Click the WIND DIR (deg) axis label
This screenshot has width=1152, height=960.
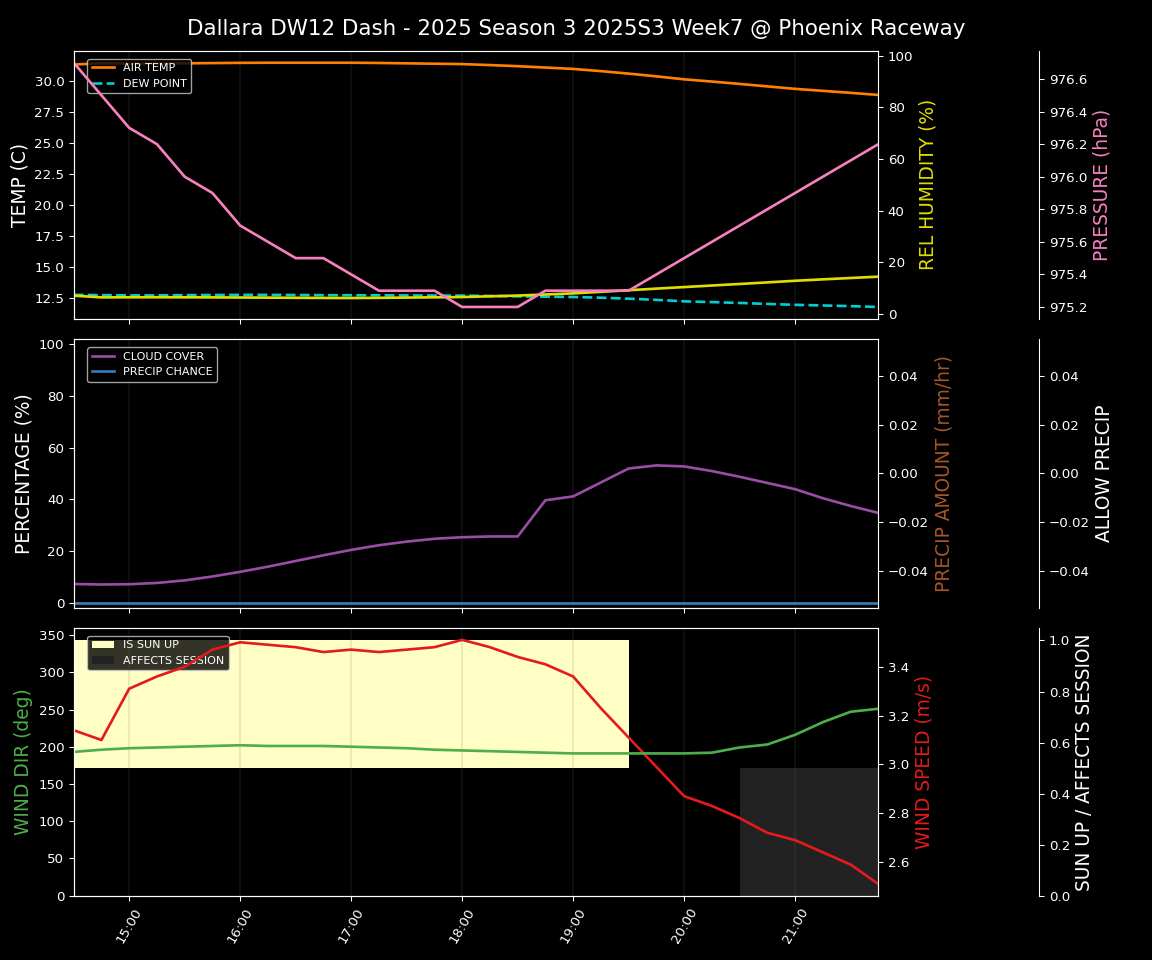tap(22, 762)
